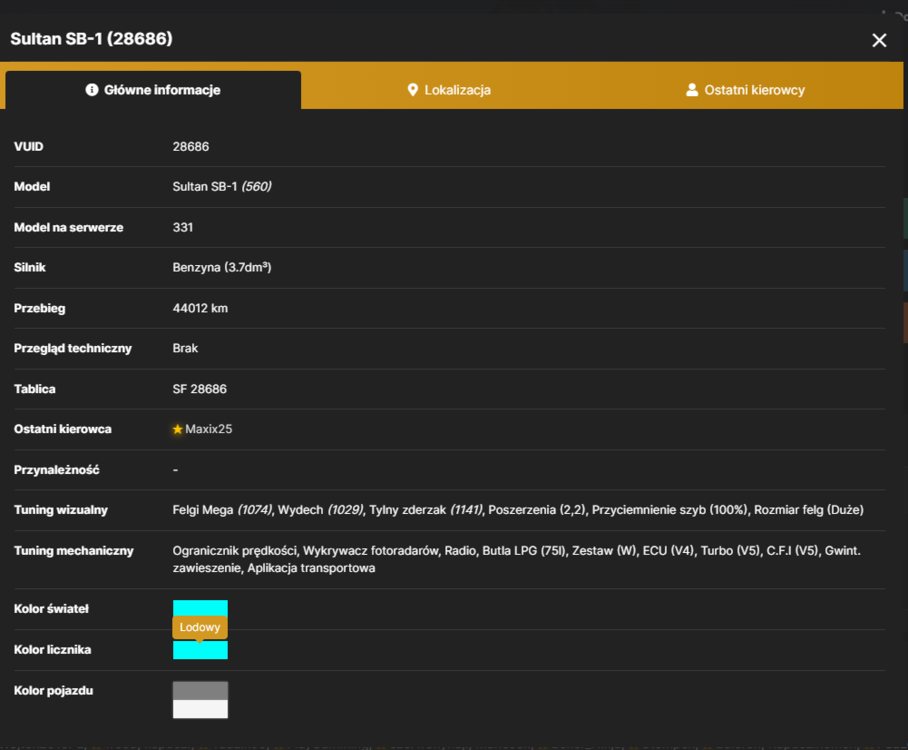Click the white lower Kolor pojazdu swatch
Image resolution: width=908 pixels, height=750 pixels.
tap(200, 709)
